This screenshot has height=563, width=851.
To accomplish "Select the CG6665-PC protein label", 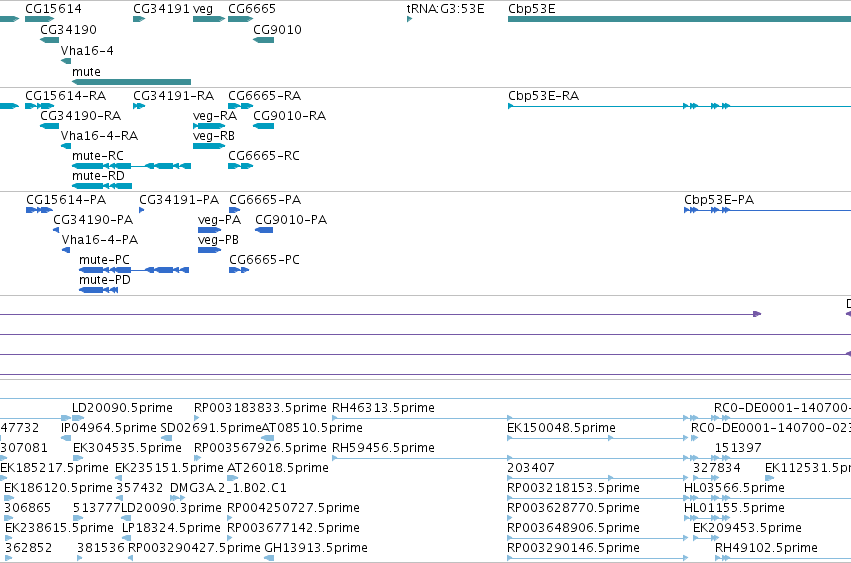I will pyautogui.click(x=264, y=260).
